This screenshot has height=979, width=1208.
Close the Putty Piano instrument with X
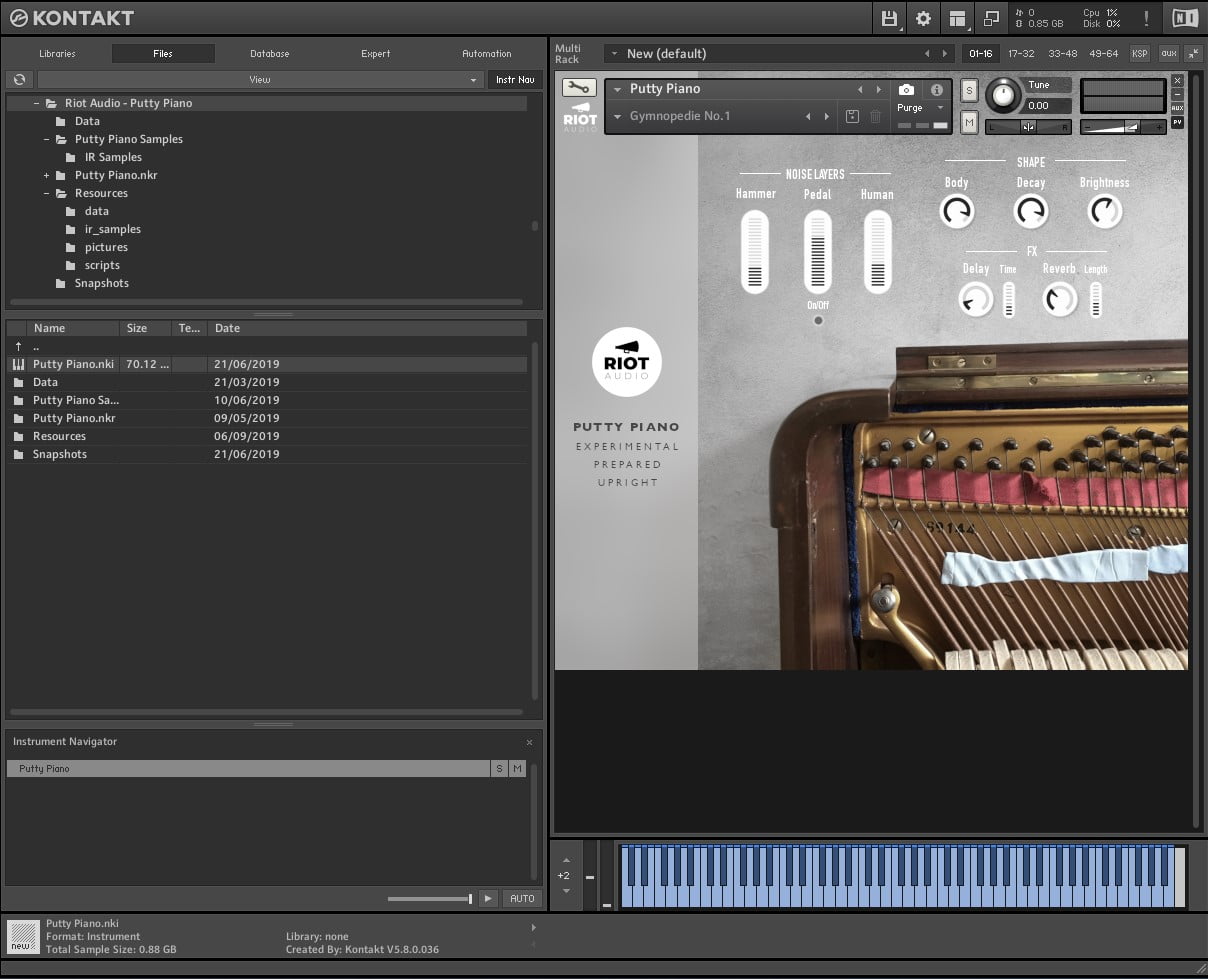[x=1177, y=80]
